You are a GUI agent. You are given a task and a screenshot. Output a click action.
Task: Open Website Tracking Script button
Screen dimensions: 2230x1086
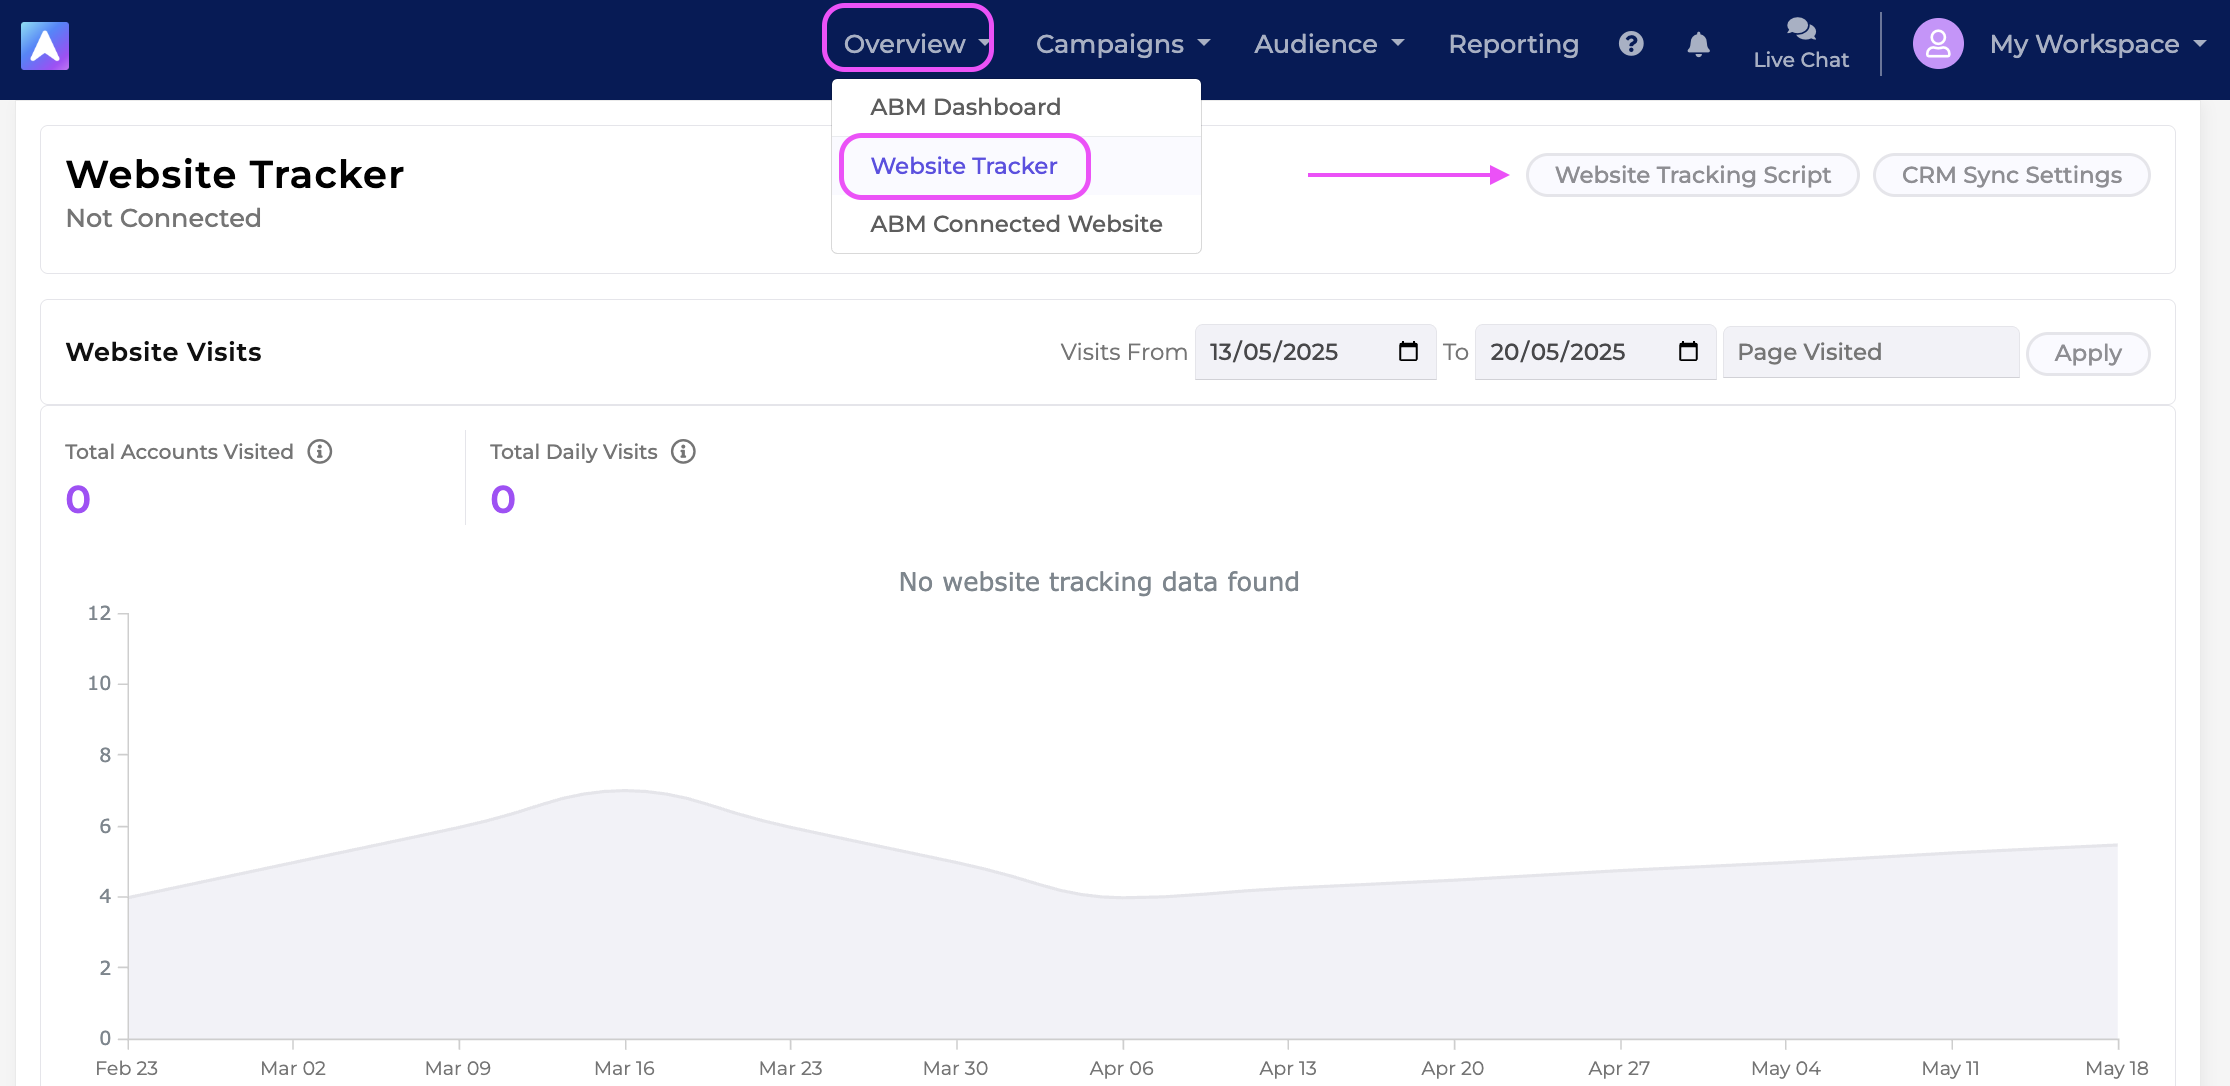pyautogui.click(x=1693, y=175)
